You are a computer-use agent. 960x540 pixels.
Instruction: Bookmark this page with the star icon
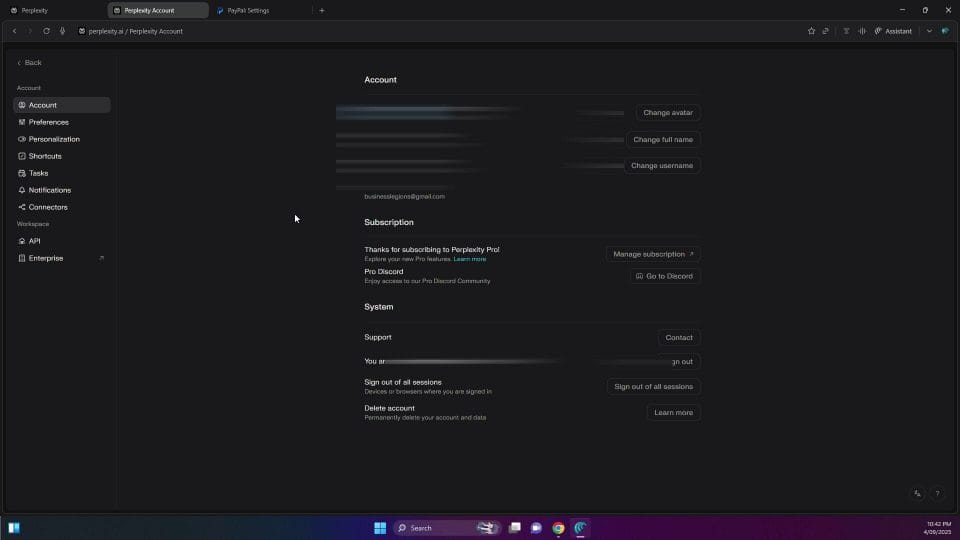[811, 31]
